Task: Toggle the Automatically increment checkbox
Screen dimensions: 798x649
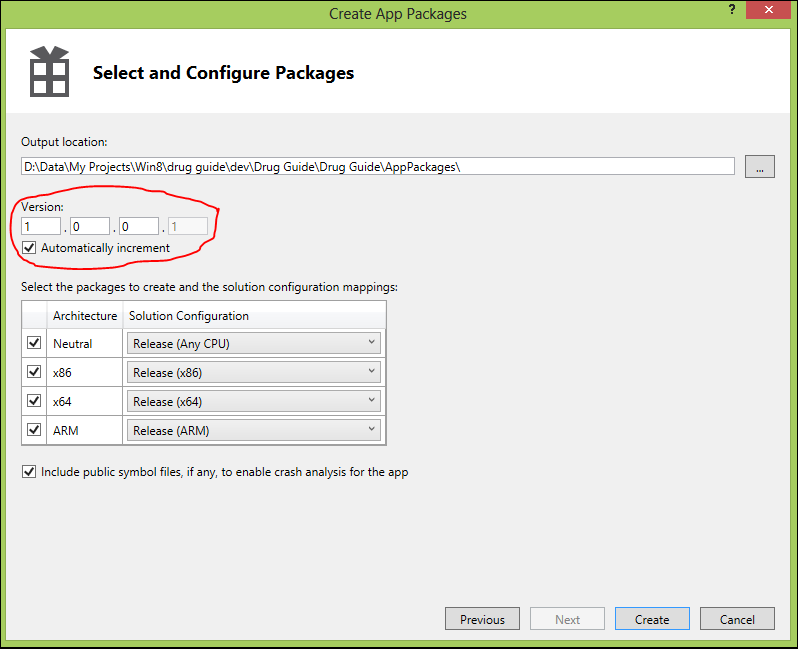Action: coord(29,248)
